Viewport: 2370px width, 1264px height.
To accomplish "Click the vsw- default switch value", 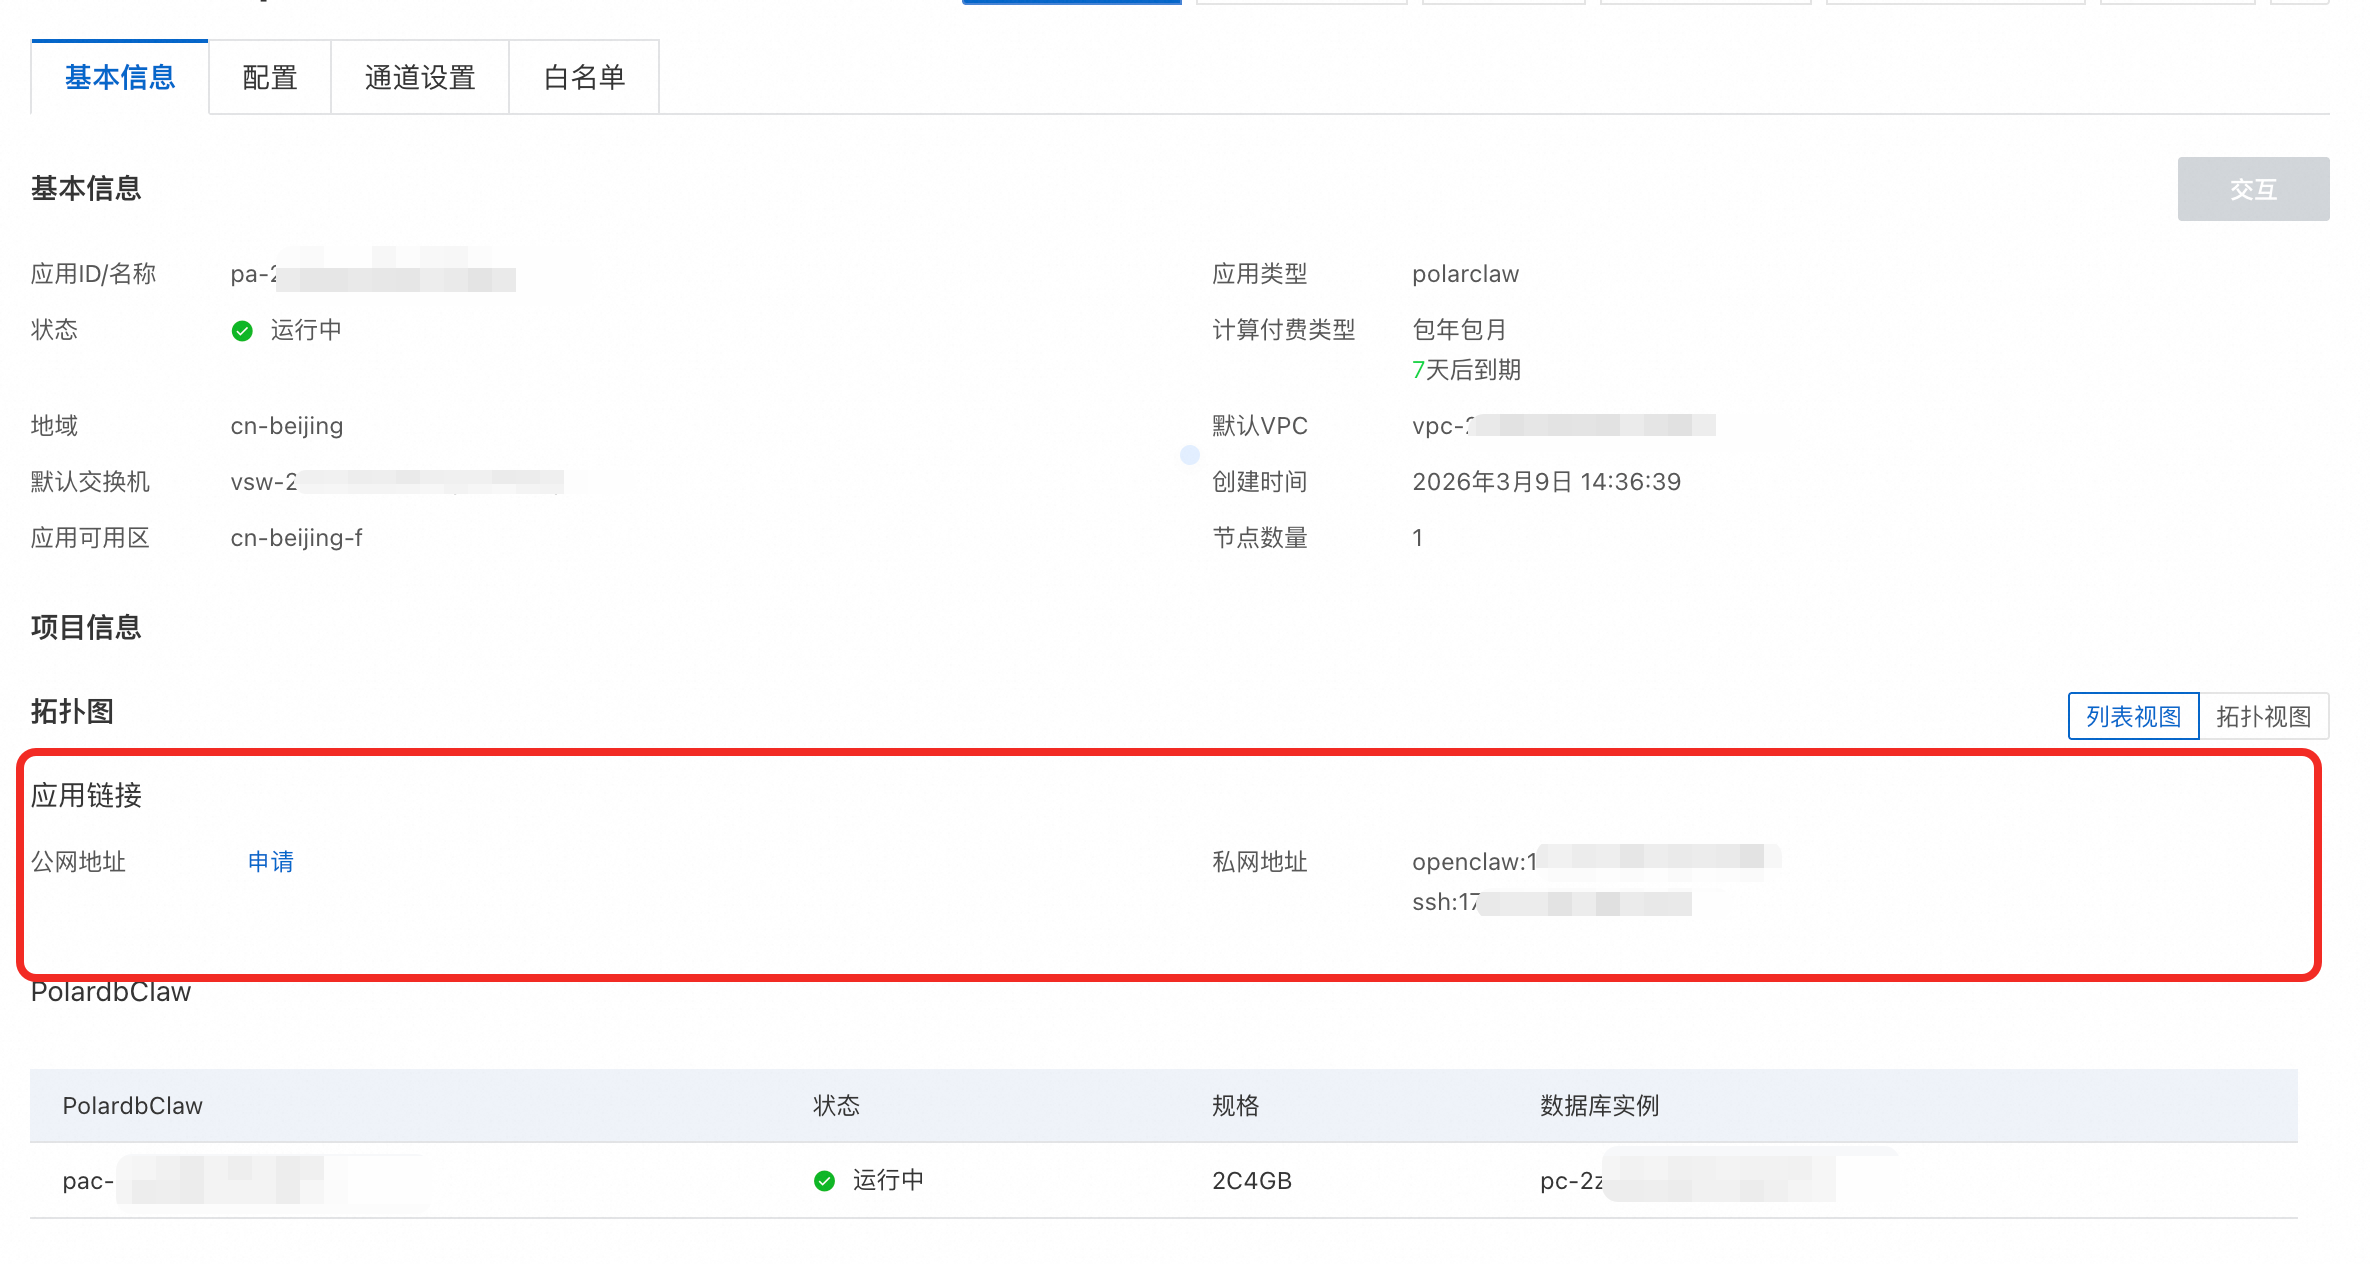I will pos(397,482).
